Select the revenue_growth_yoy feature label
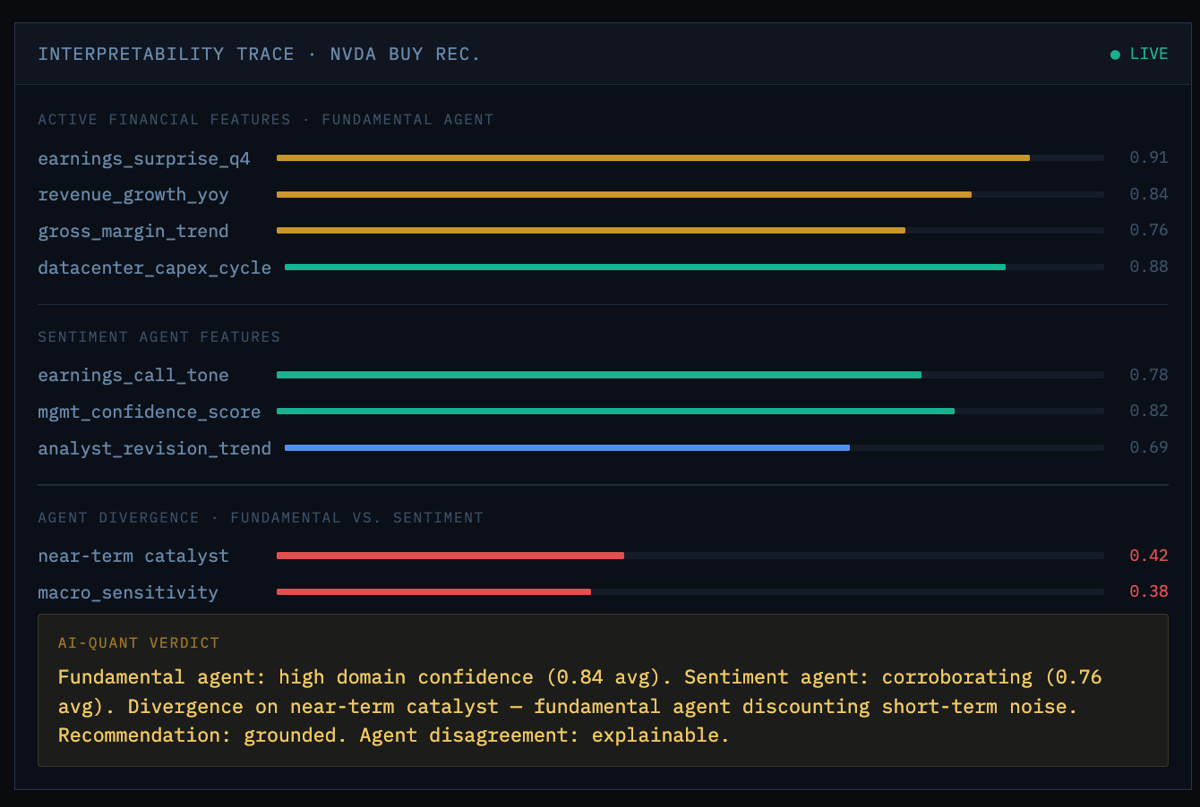 (x=133, y=195)
